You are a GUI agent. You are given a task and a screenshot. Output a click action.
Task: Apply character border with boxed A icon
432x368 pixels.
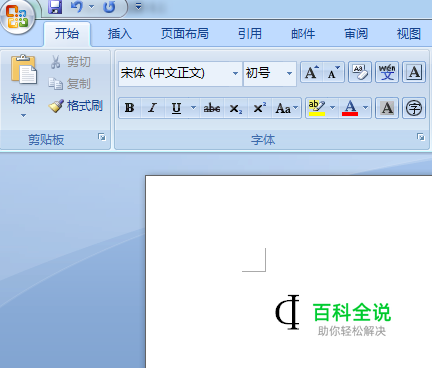pos(414,72)
